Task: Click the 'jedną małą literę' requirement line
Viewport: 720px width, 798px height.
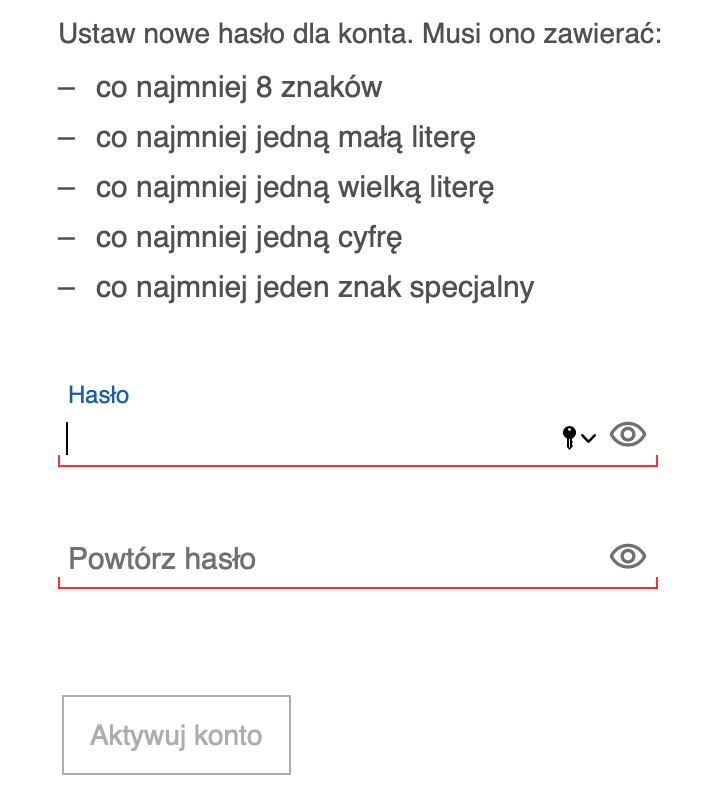Action: (x=285, y=137)
